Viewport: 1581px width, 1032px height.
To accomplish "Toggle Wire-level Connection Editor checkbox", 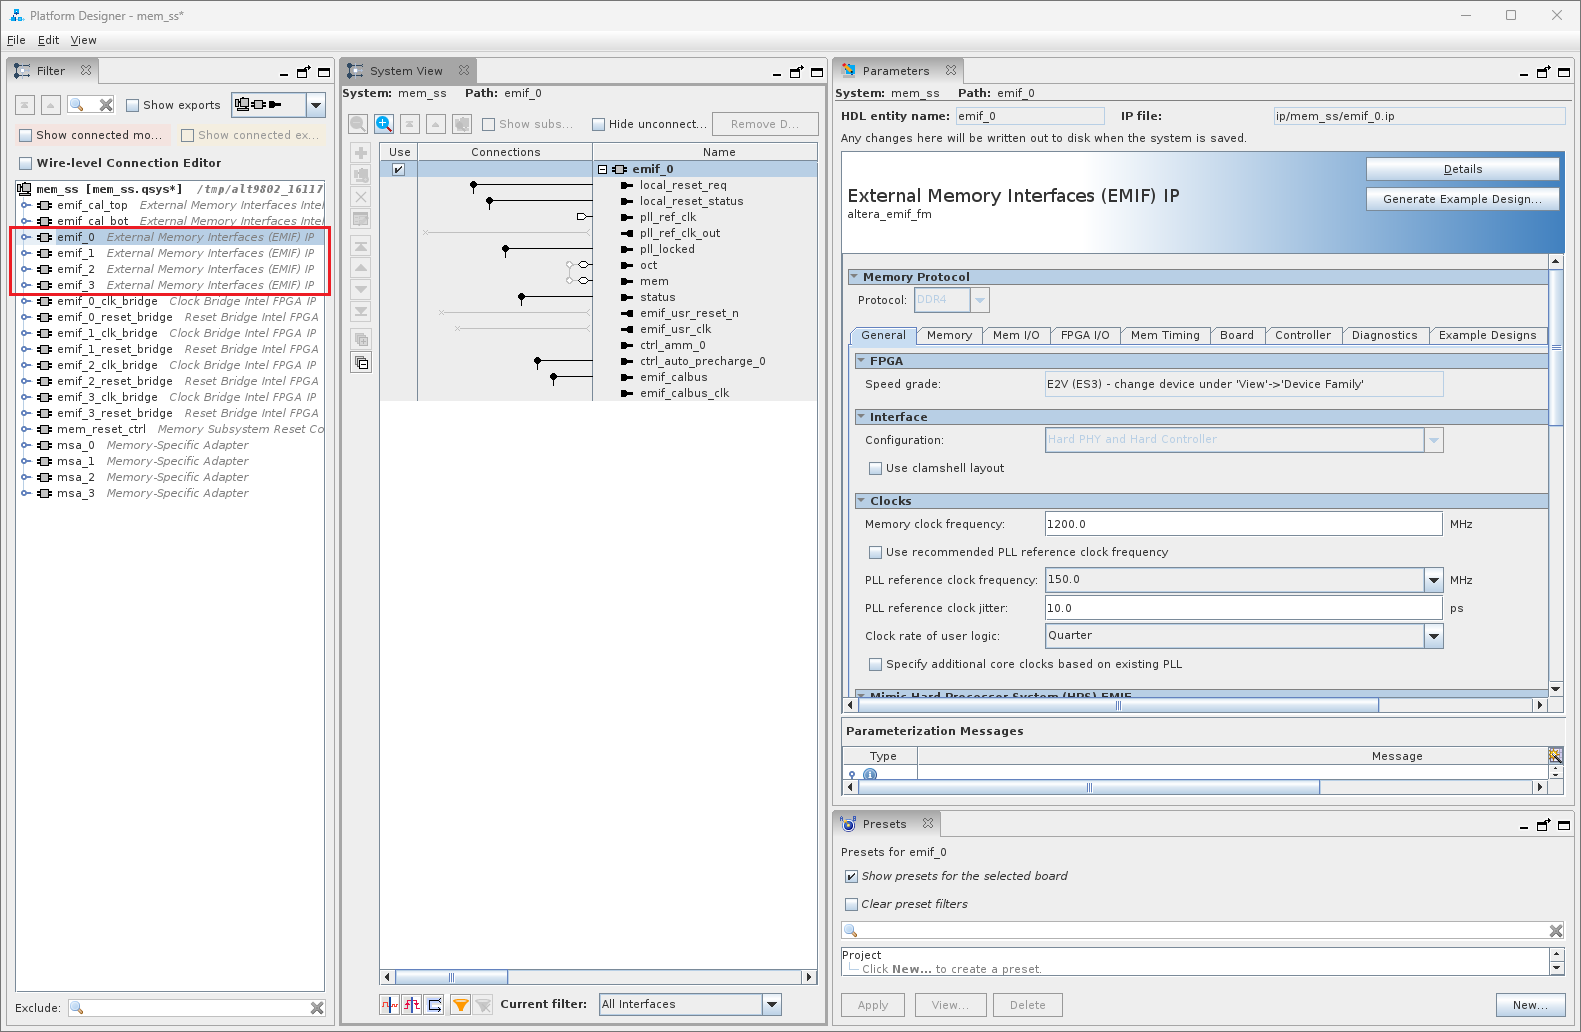I will pyautogui.click(x=26, y=163).
